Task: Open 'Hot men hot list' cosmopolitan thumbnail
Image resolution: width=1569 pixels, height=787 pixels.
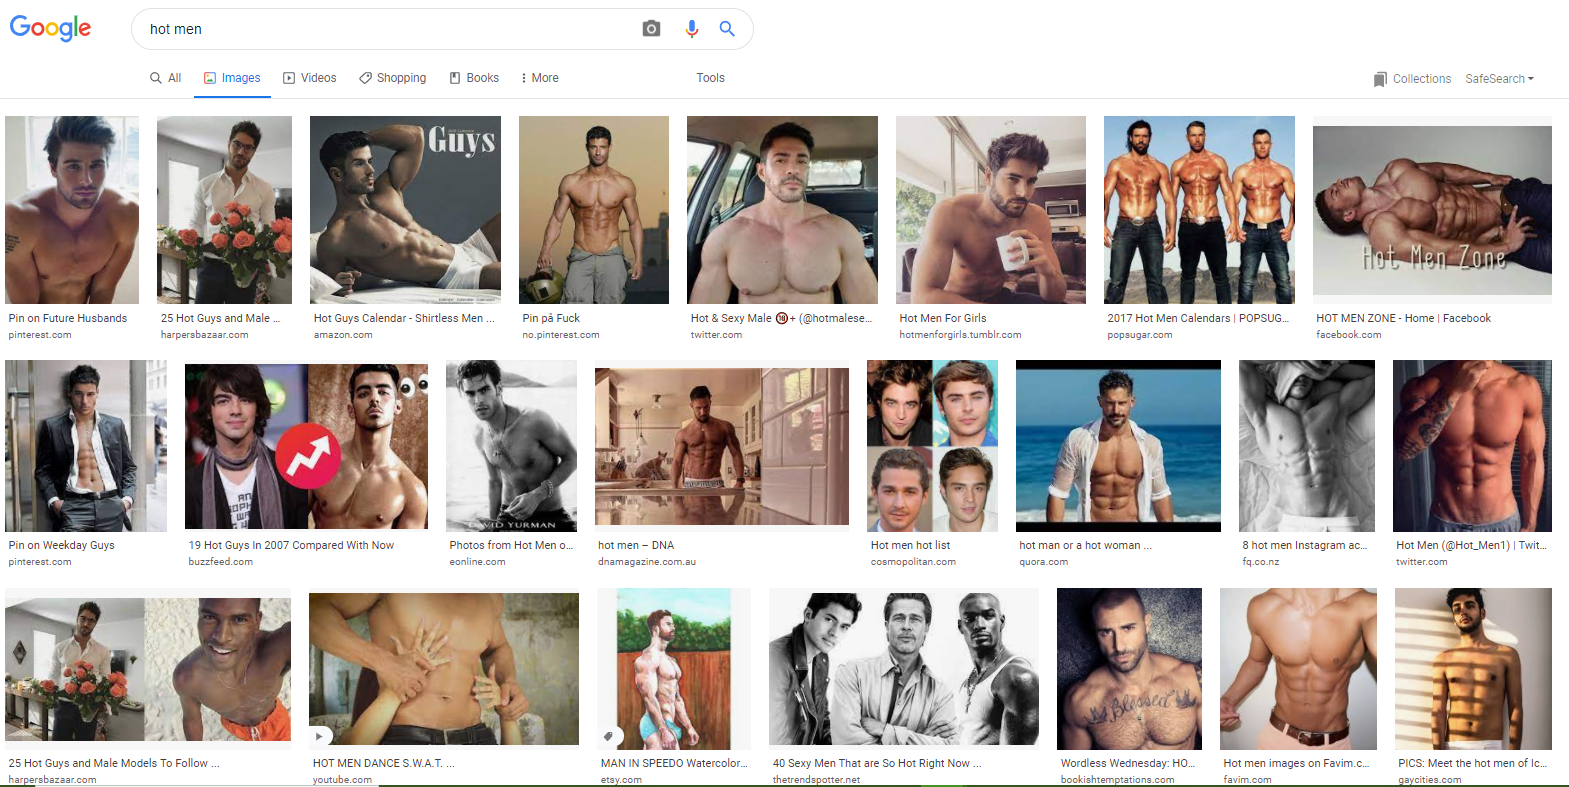Action: click(932, 446)
